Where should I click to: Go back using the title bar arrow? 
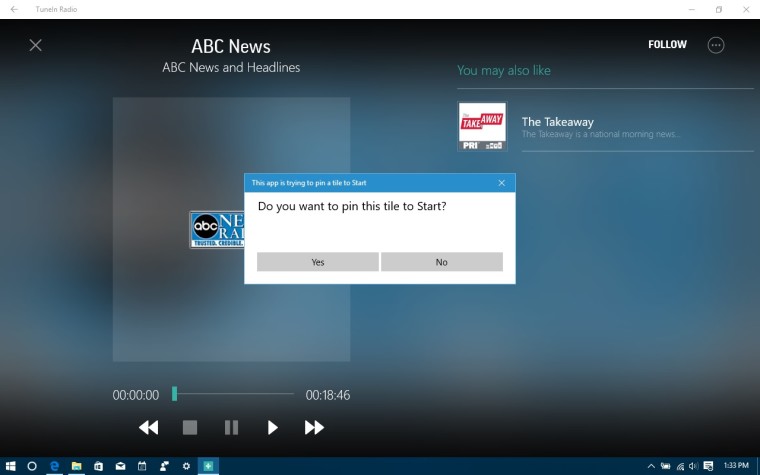coord(14,9)
